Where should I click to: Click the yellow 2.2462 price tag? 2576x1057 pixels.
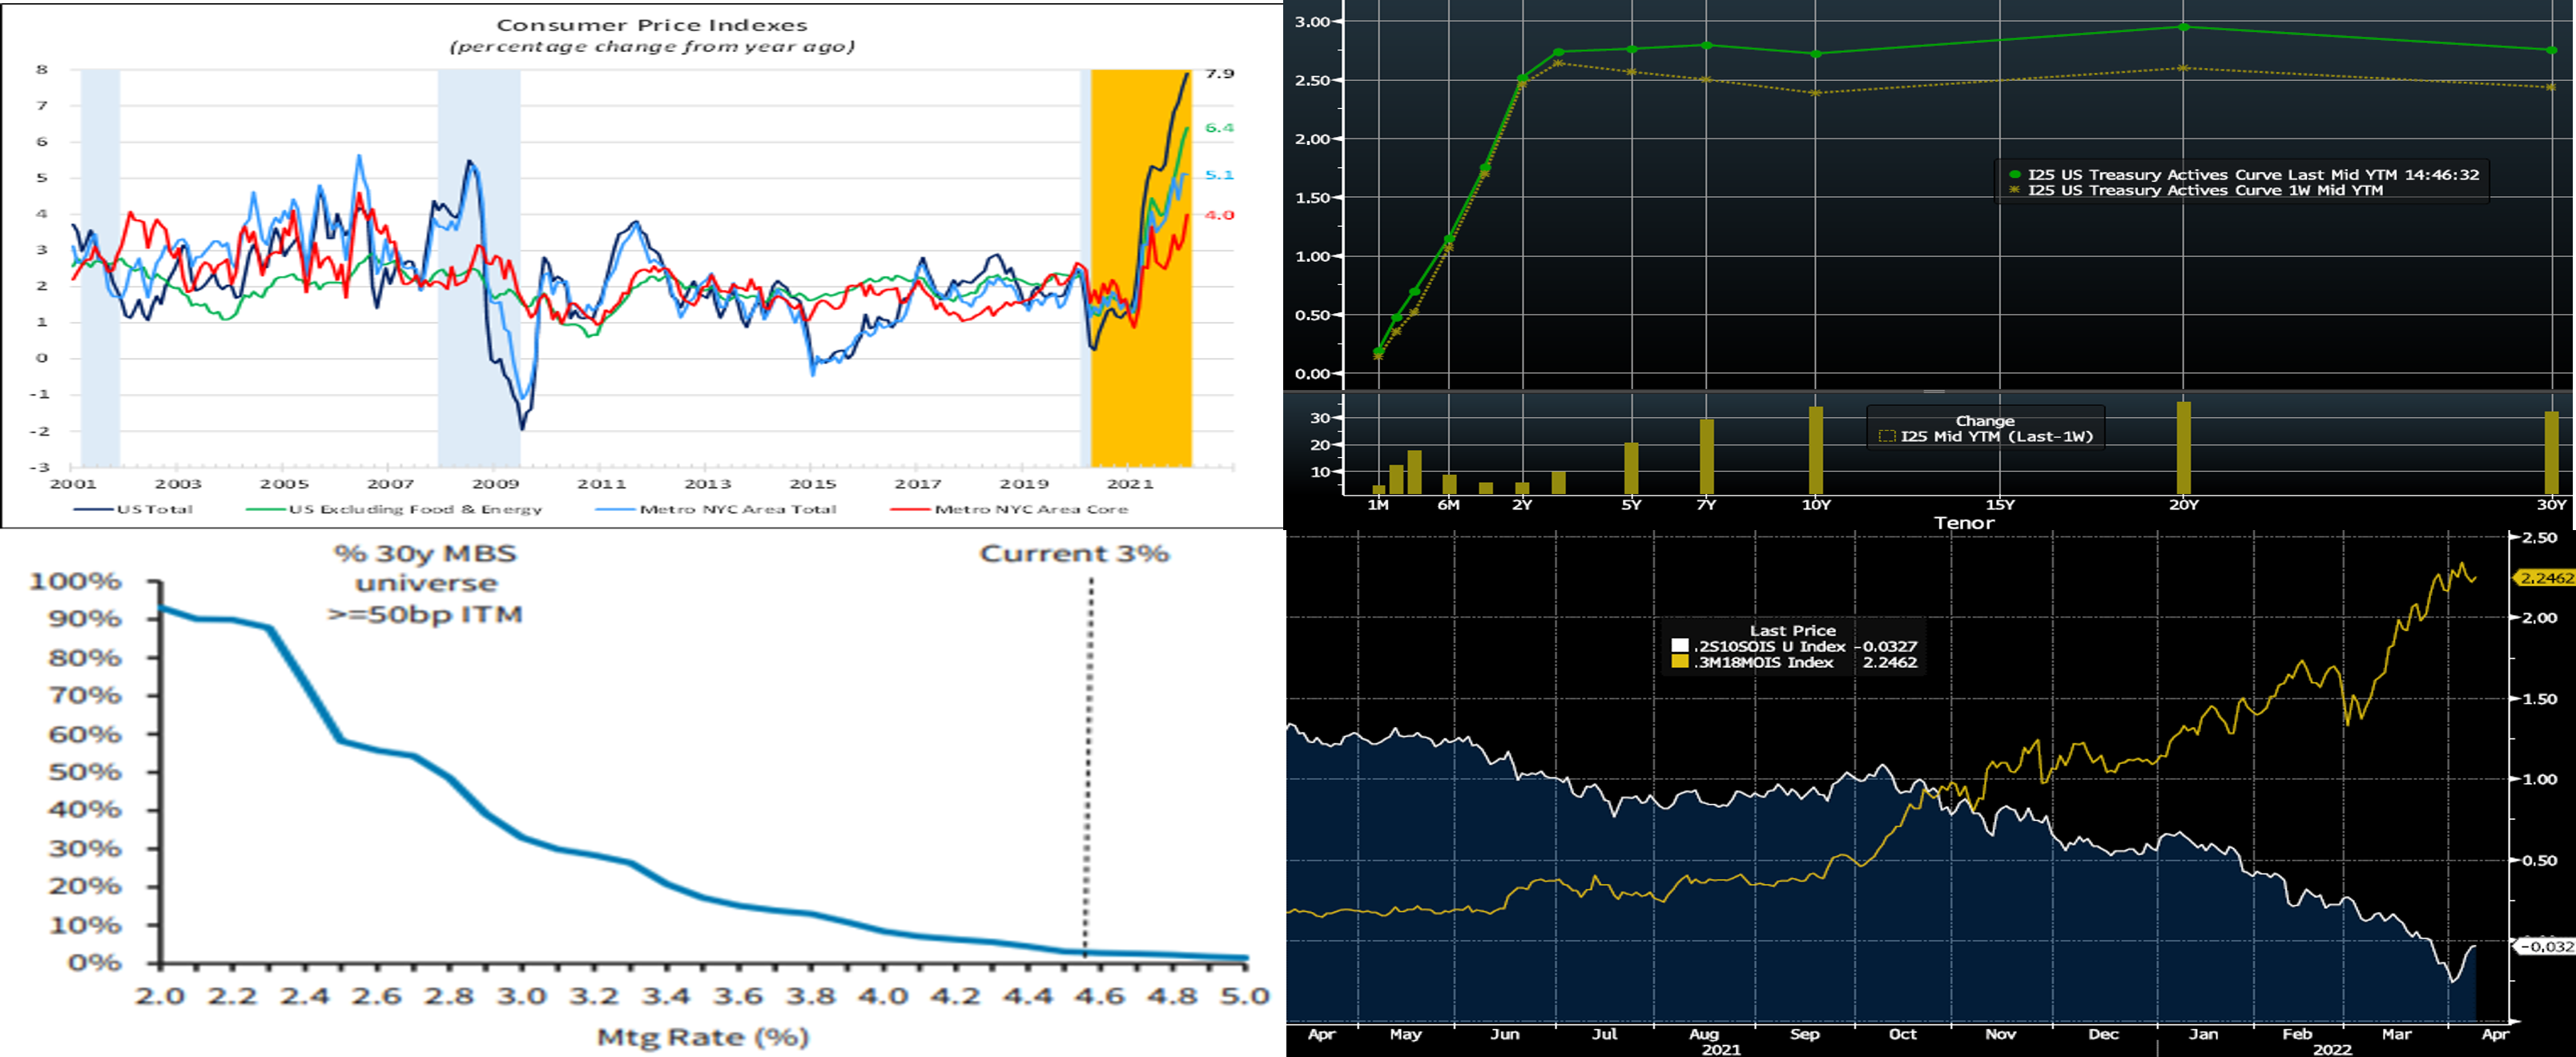[x=2545, y=578]
